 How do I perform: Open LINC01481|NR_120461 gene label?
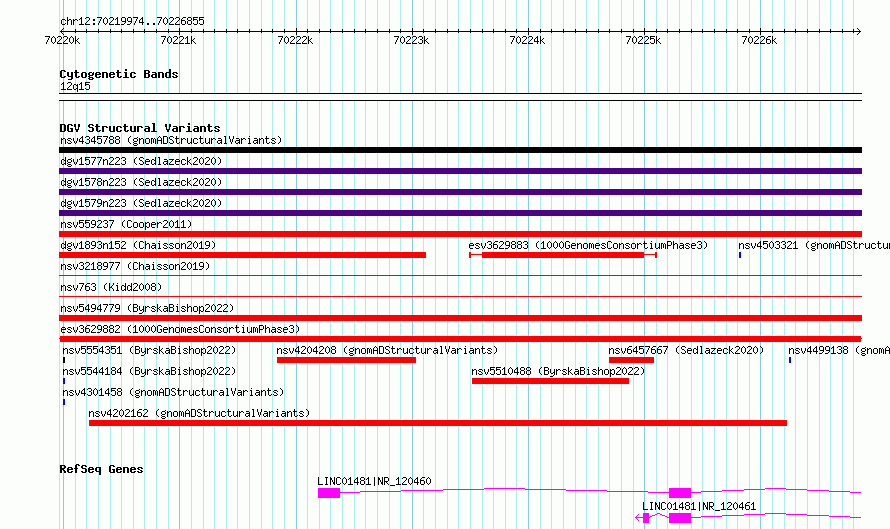tap(699, 506)
